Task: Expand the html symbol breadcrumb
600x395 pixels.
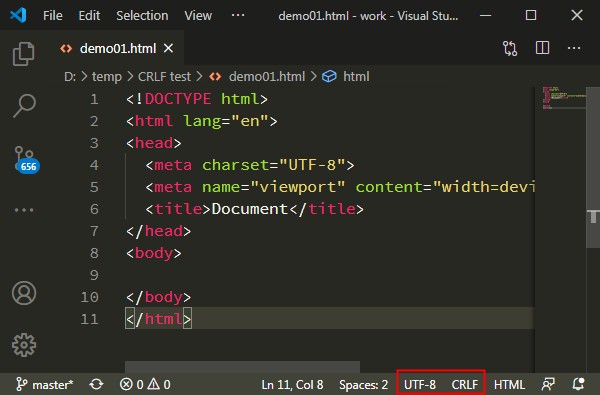Action: (346, 77)
